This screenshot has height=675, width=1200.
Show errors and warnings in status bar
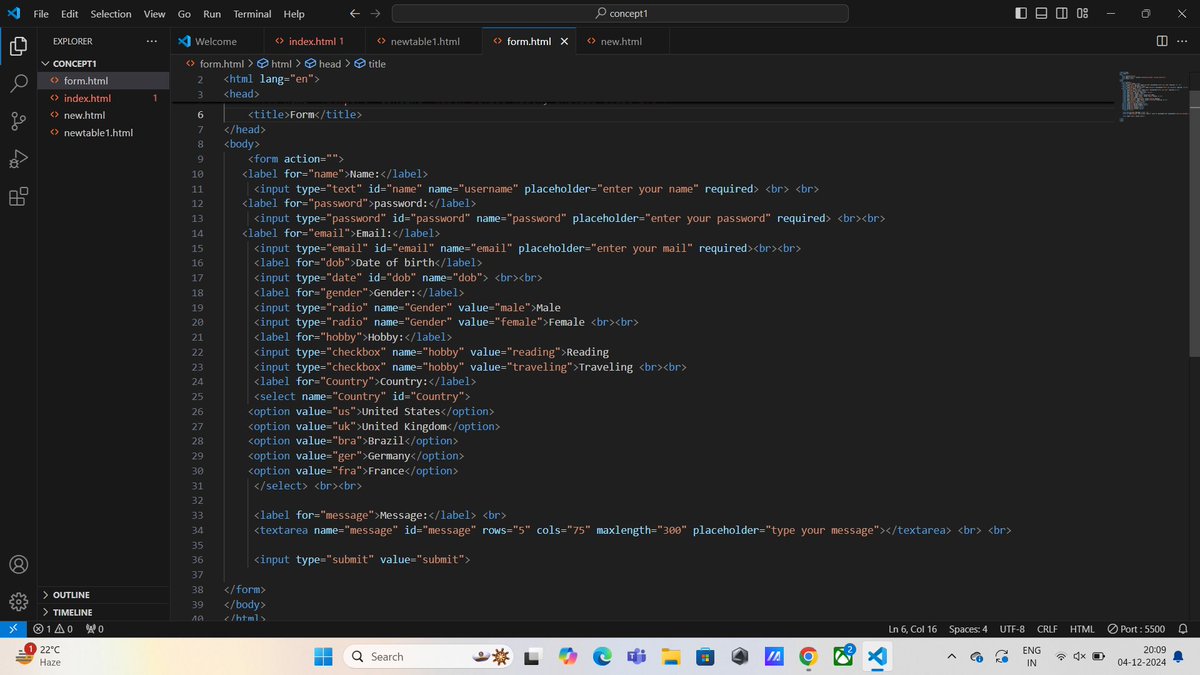tap(54, 629)
